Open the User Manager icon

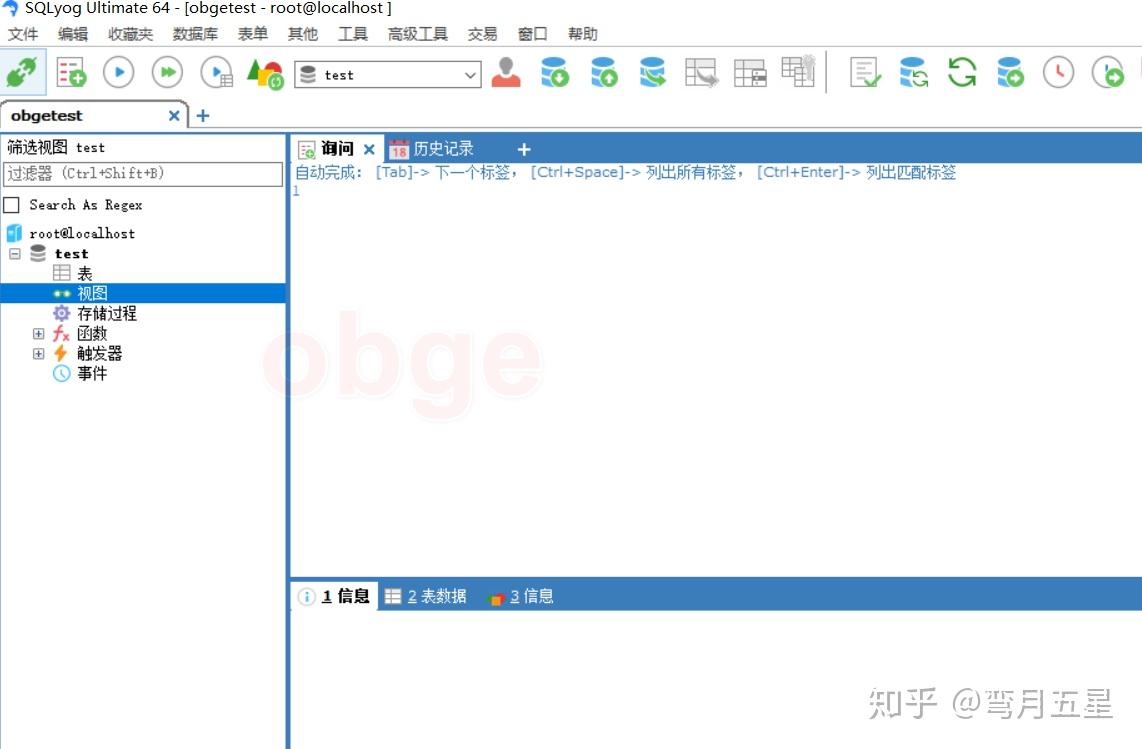tap(505, 72)
